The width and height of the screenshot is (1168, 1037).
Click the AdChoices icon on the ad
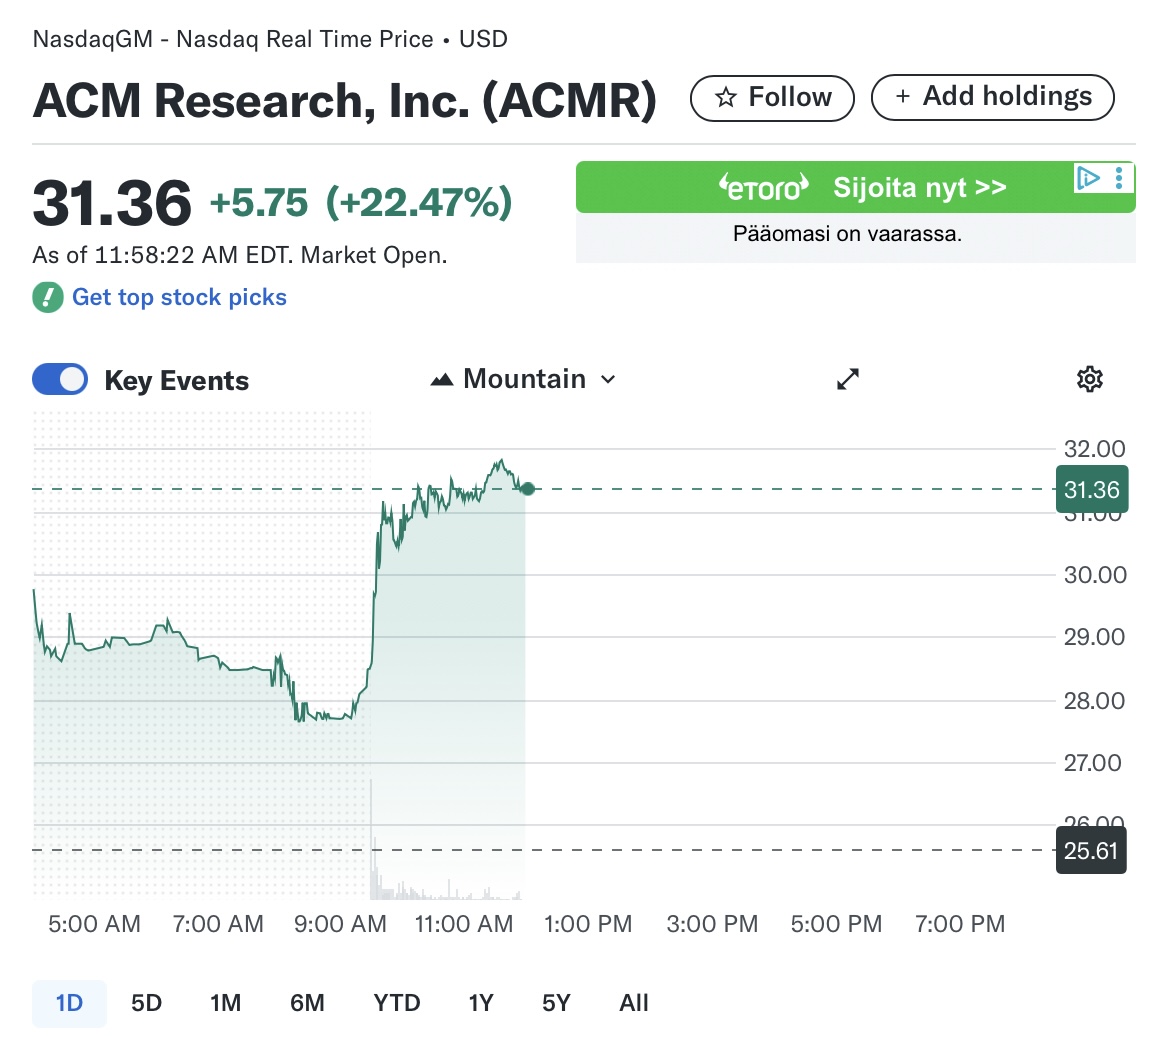[1088, 178]
